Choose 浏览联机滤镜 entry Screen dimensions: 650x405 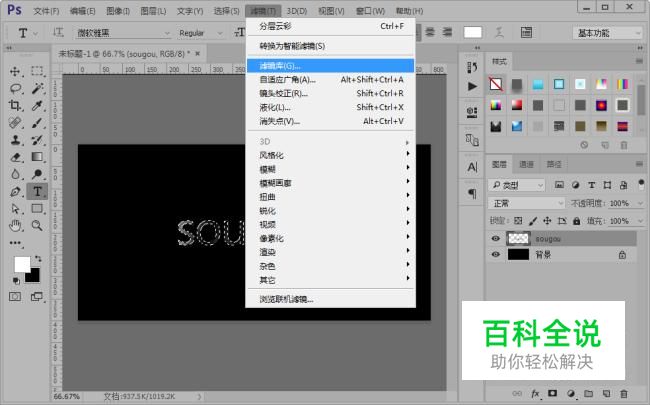(x=330, y=299)
